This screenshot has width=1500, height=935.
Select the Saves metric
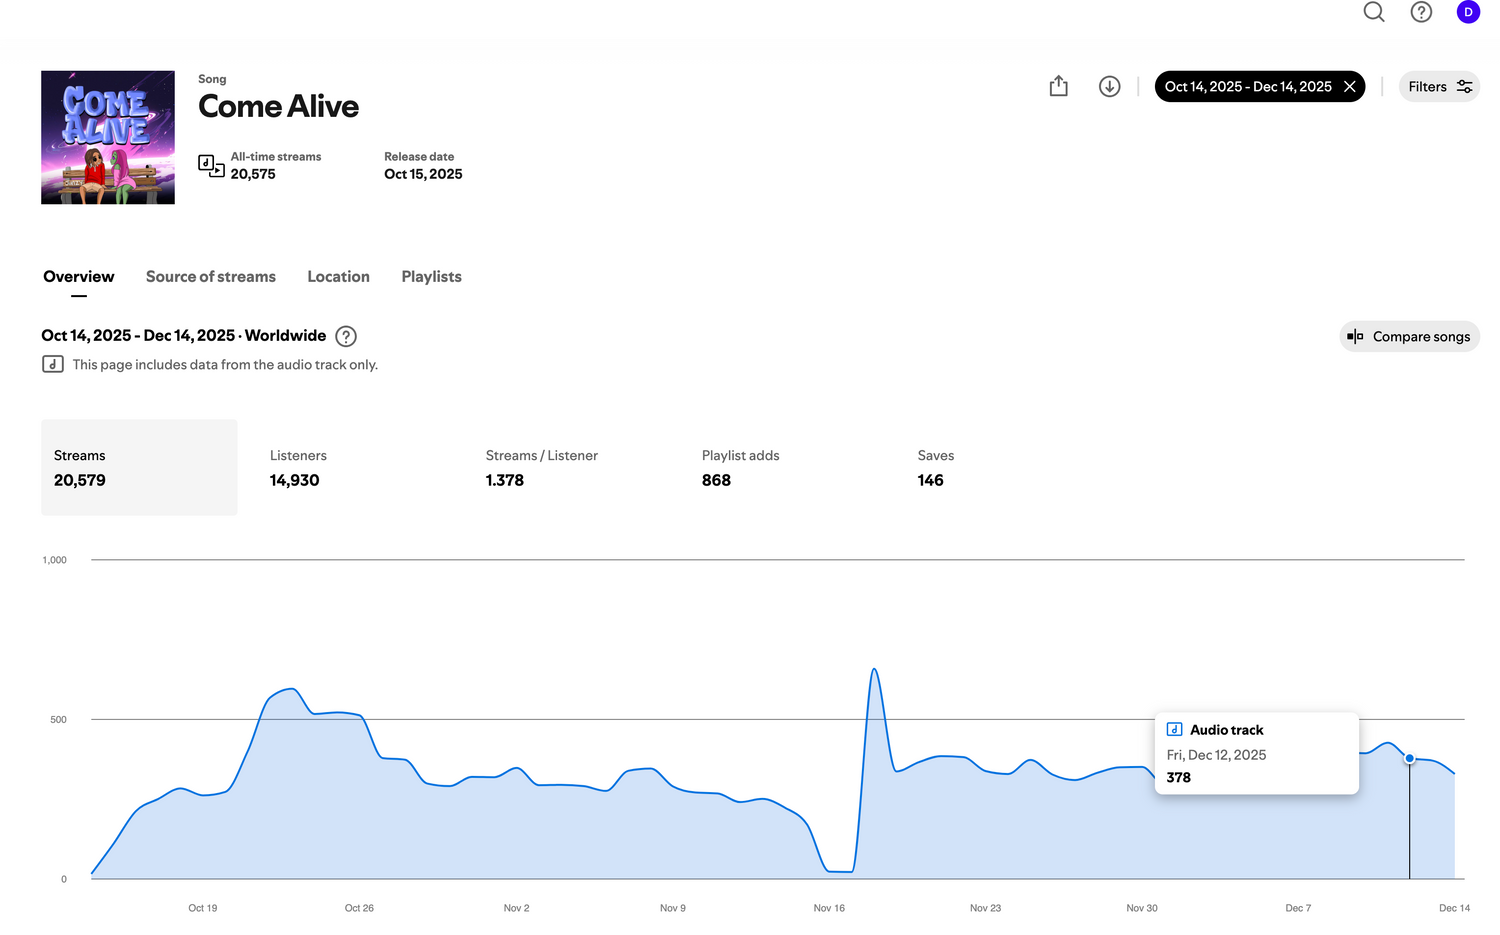click(935, 468)
